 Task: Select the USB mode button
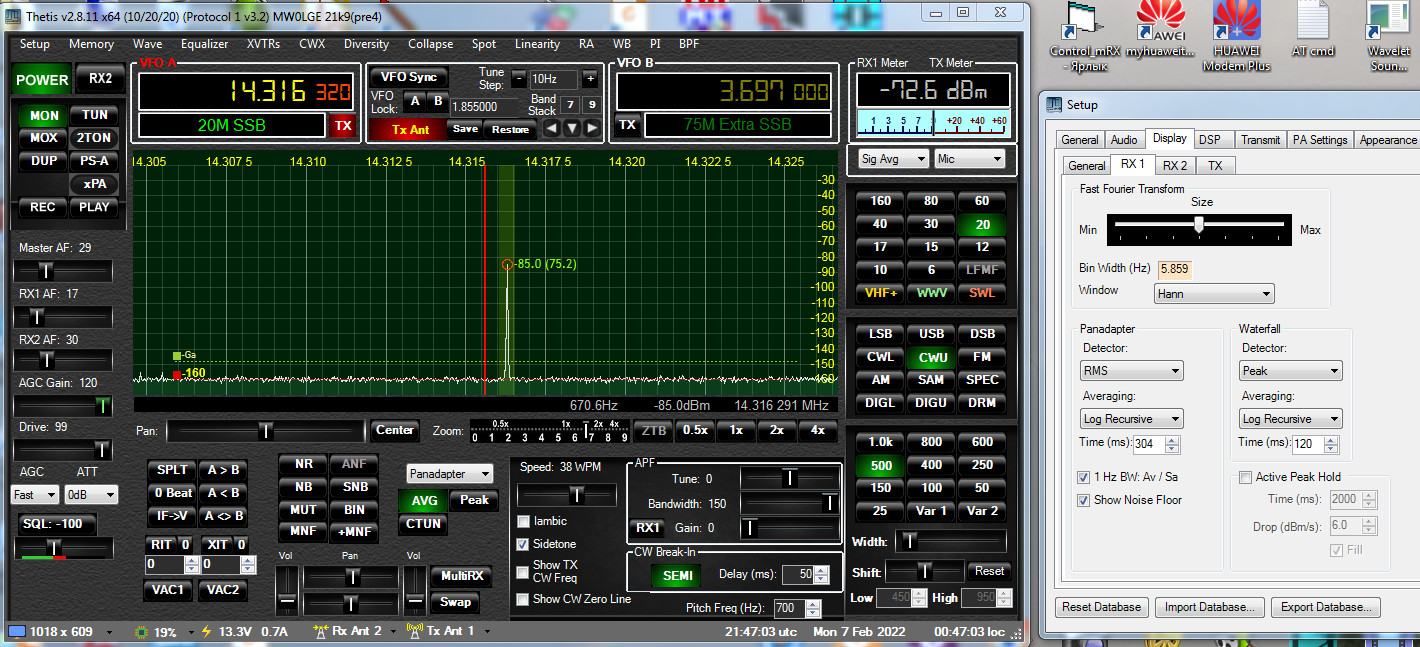(931, 334)
